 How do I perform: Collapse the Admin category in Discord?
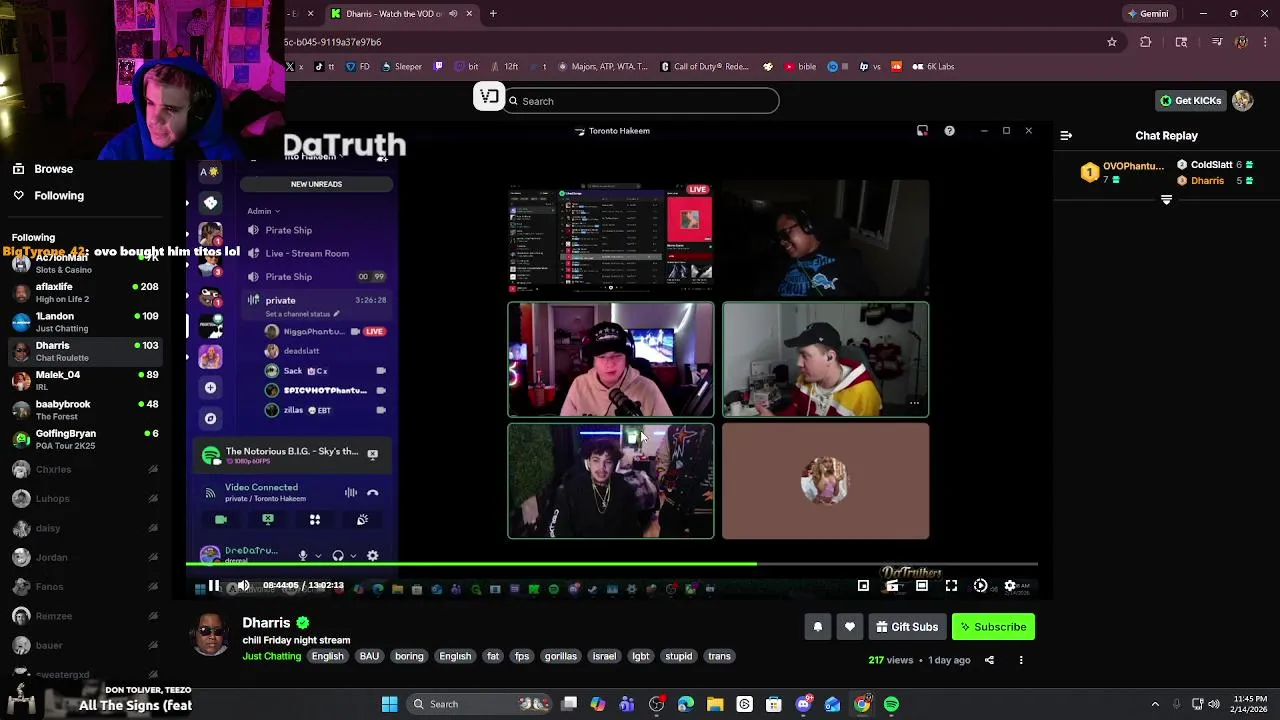click(x=263, y=211)
